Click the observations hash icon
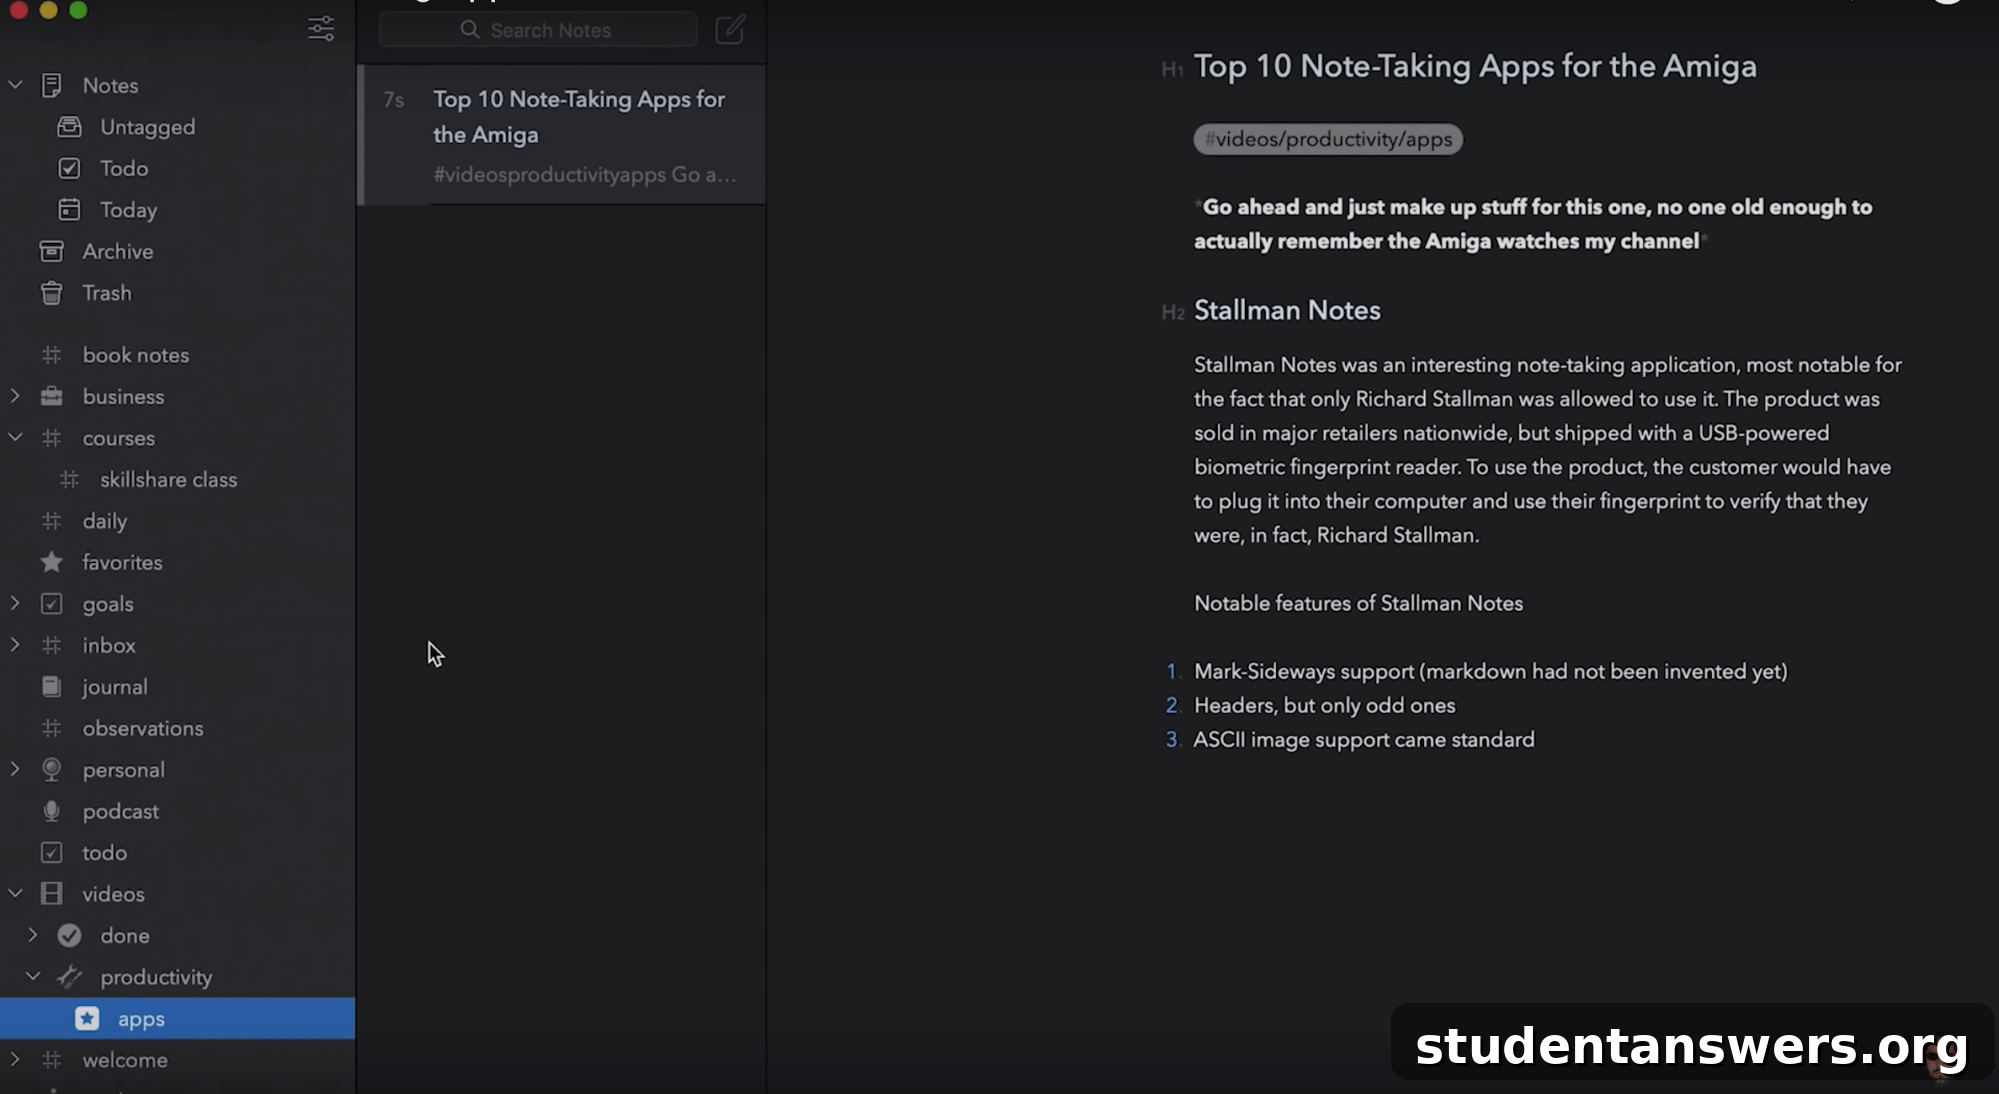 [51, 728]
